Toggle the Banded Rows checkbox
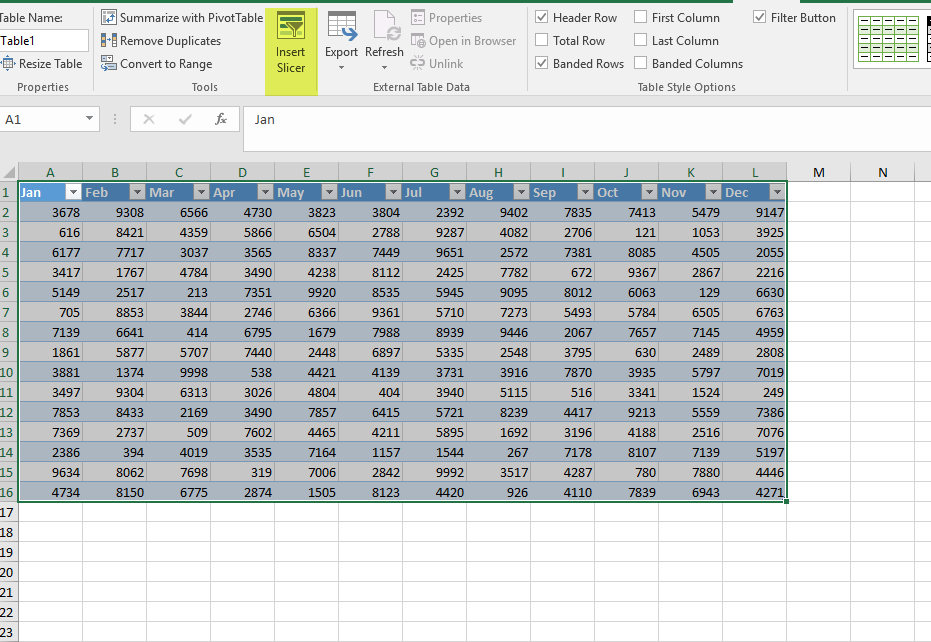Screen dimensions: 931x642 pos(542,63)
